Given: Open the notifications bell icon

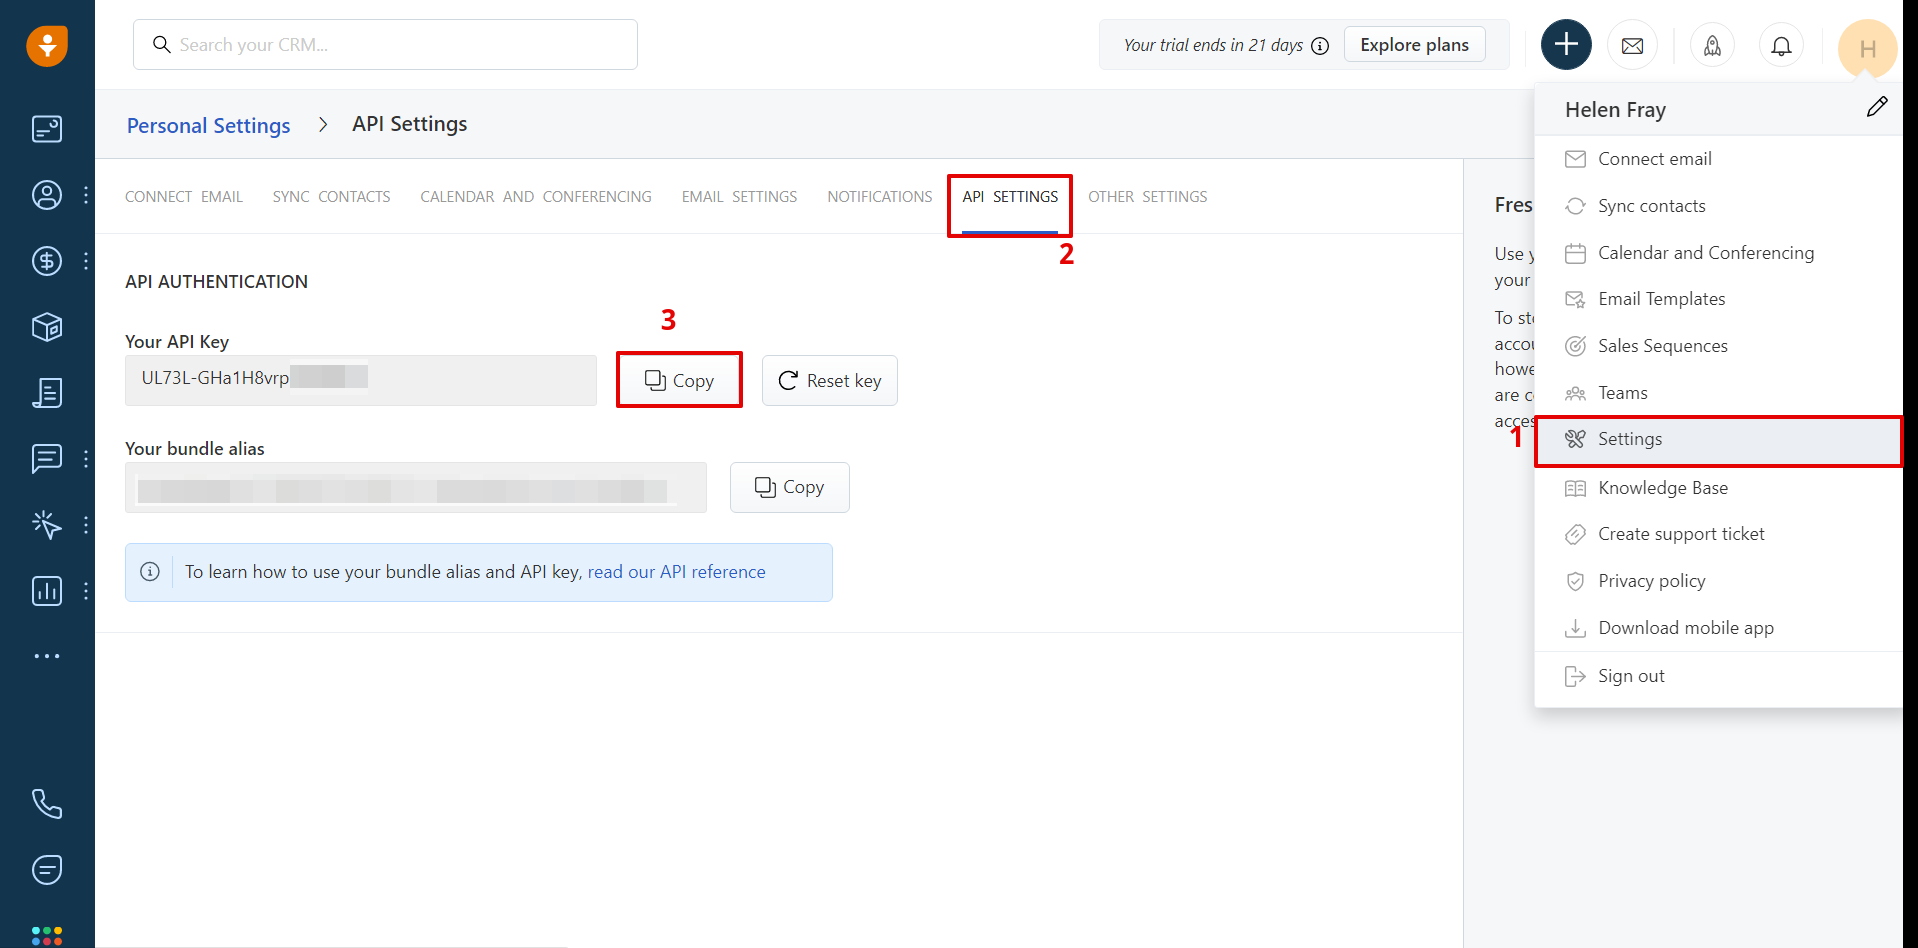Looking at the screenshot, I should [x=1781, y=46].
